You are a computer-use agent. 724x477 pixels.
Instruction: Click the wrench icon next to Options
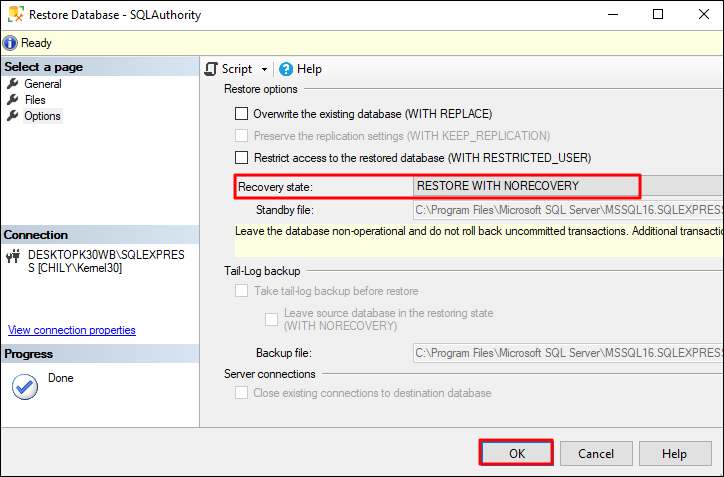(x=13, y=115)
